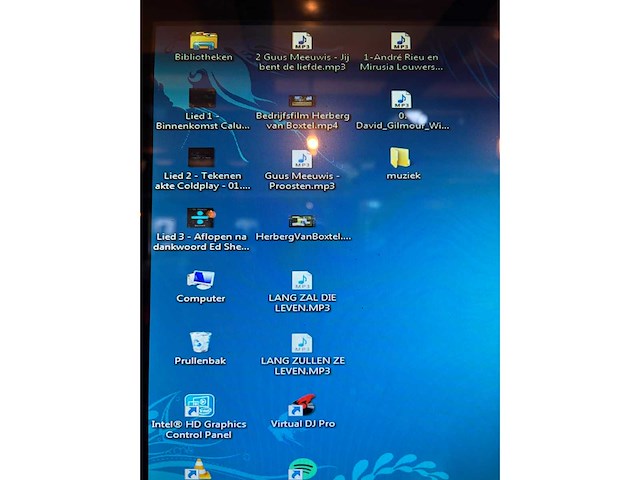Select Lied 3 - Aflopen na dankwoord file
Viewport: 640px width, 480px height.
tap(201, 218)
